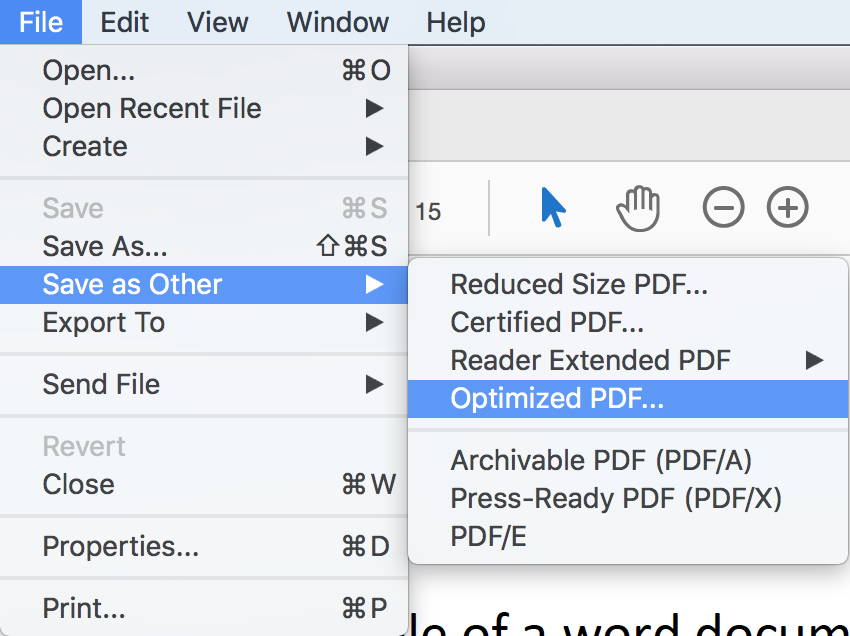The image size is (850, 636).
Task: Select Certified PDF... option
Action: point(628,323)
